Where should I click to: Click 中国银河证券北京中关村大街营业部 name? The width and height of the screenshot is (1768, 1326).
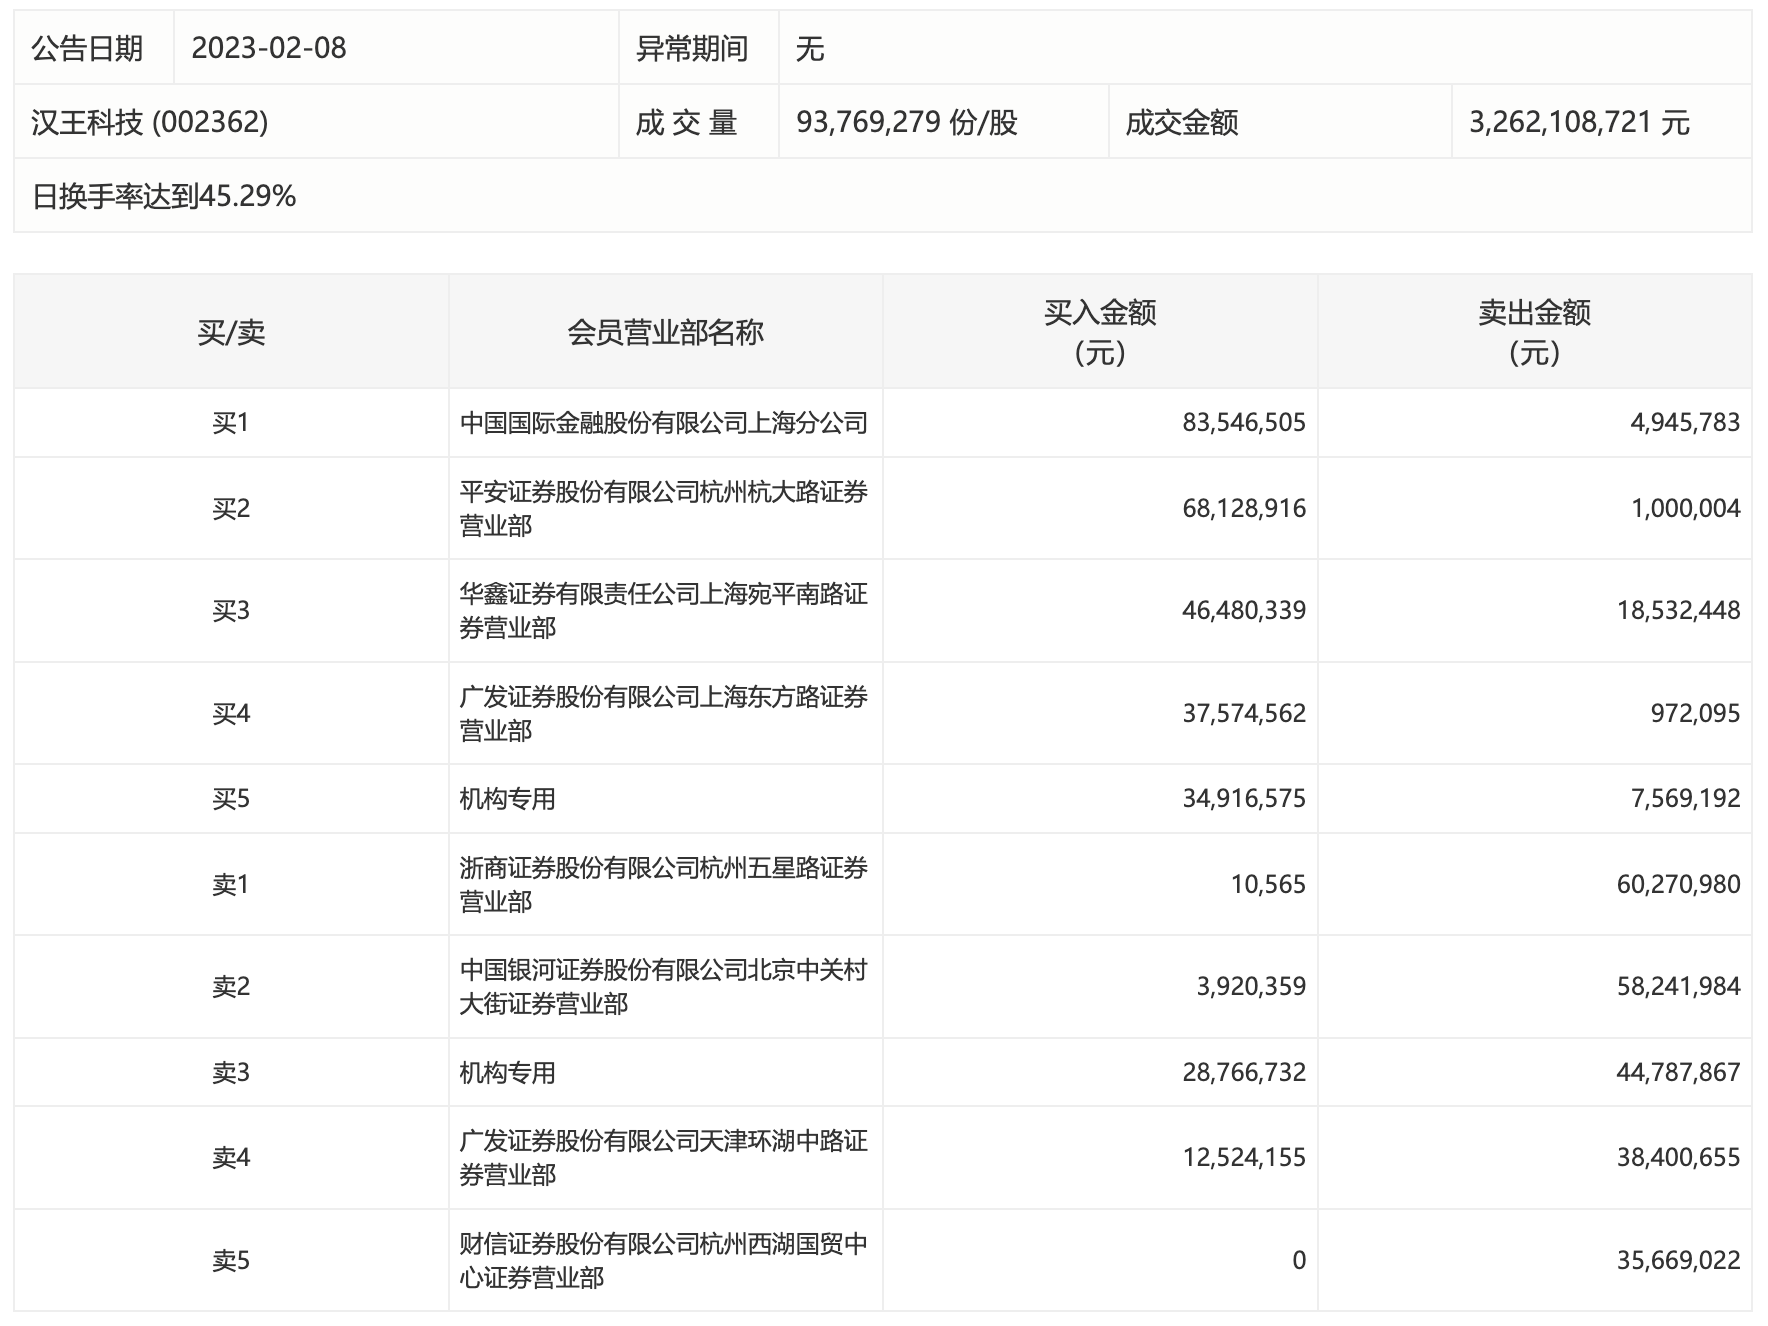point(663,987)
